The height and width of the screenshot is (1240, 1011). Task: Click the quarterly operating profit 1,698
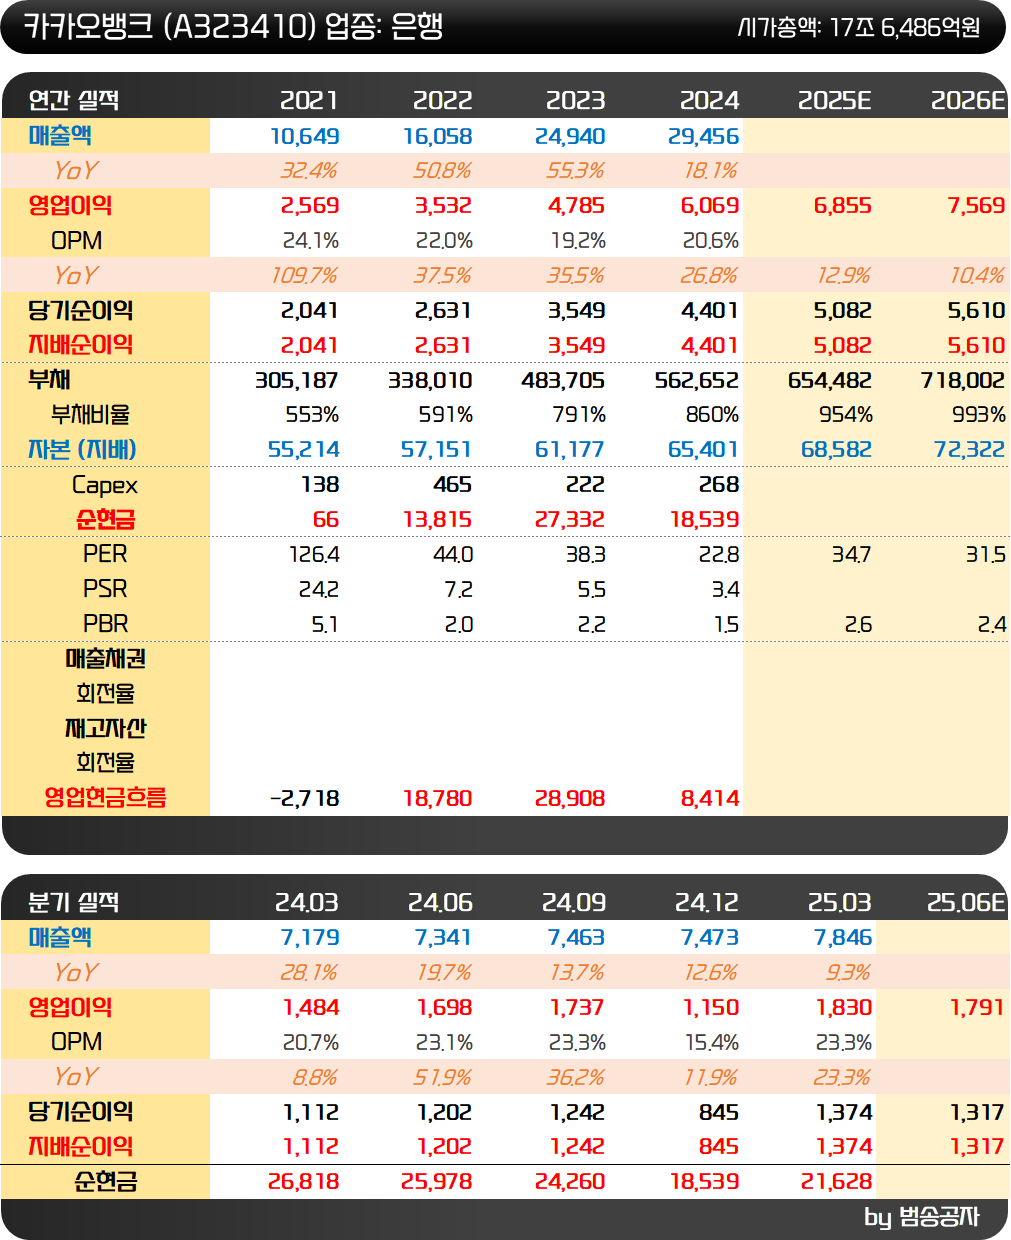[445, 1008]
